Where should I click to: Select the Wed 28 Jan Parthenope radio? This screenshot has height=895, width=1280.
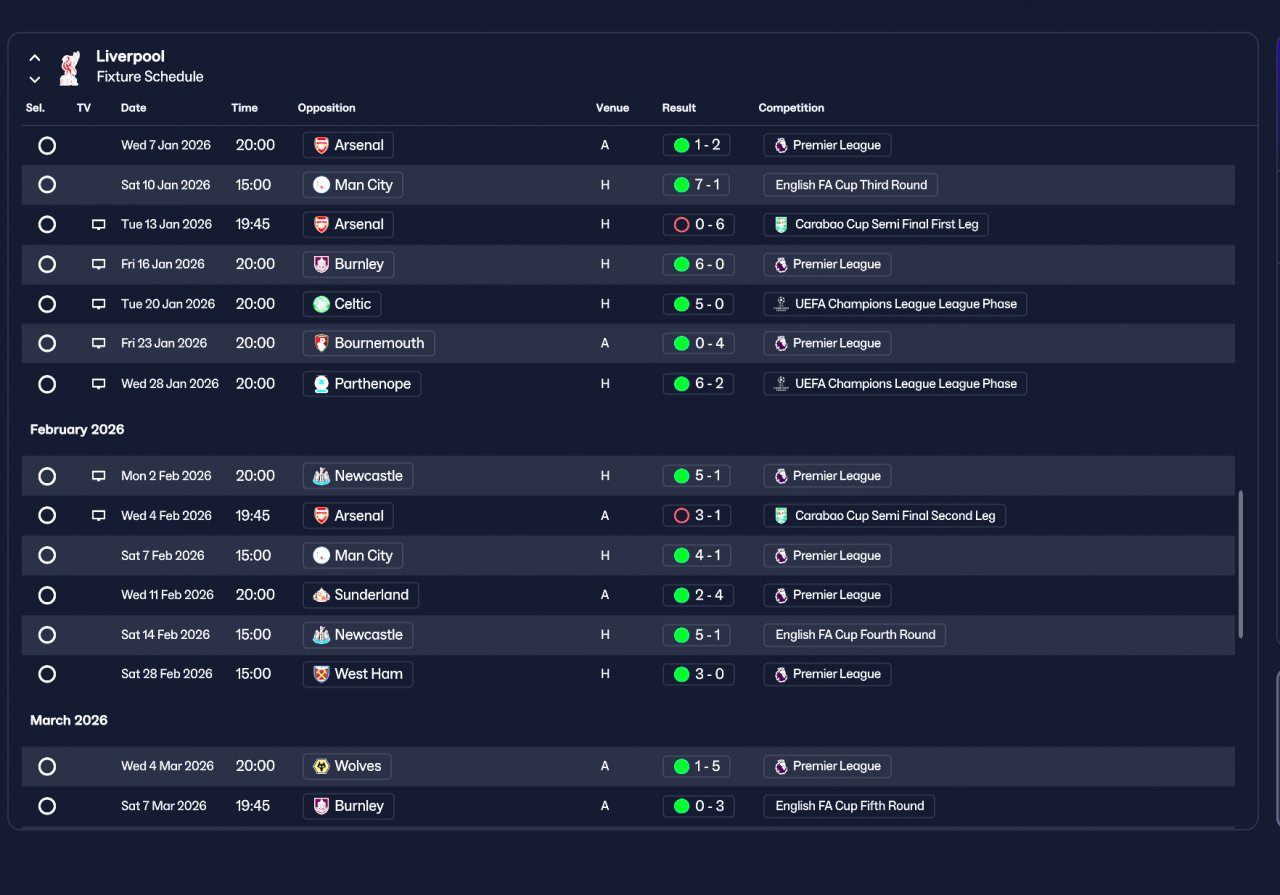click(47, 384)
